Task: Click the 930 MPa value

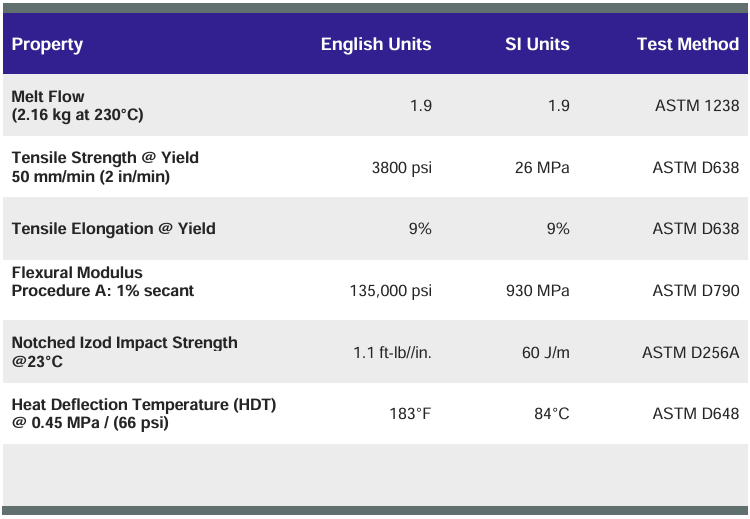Action: tap(538, 291)
